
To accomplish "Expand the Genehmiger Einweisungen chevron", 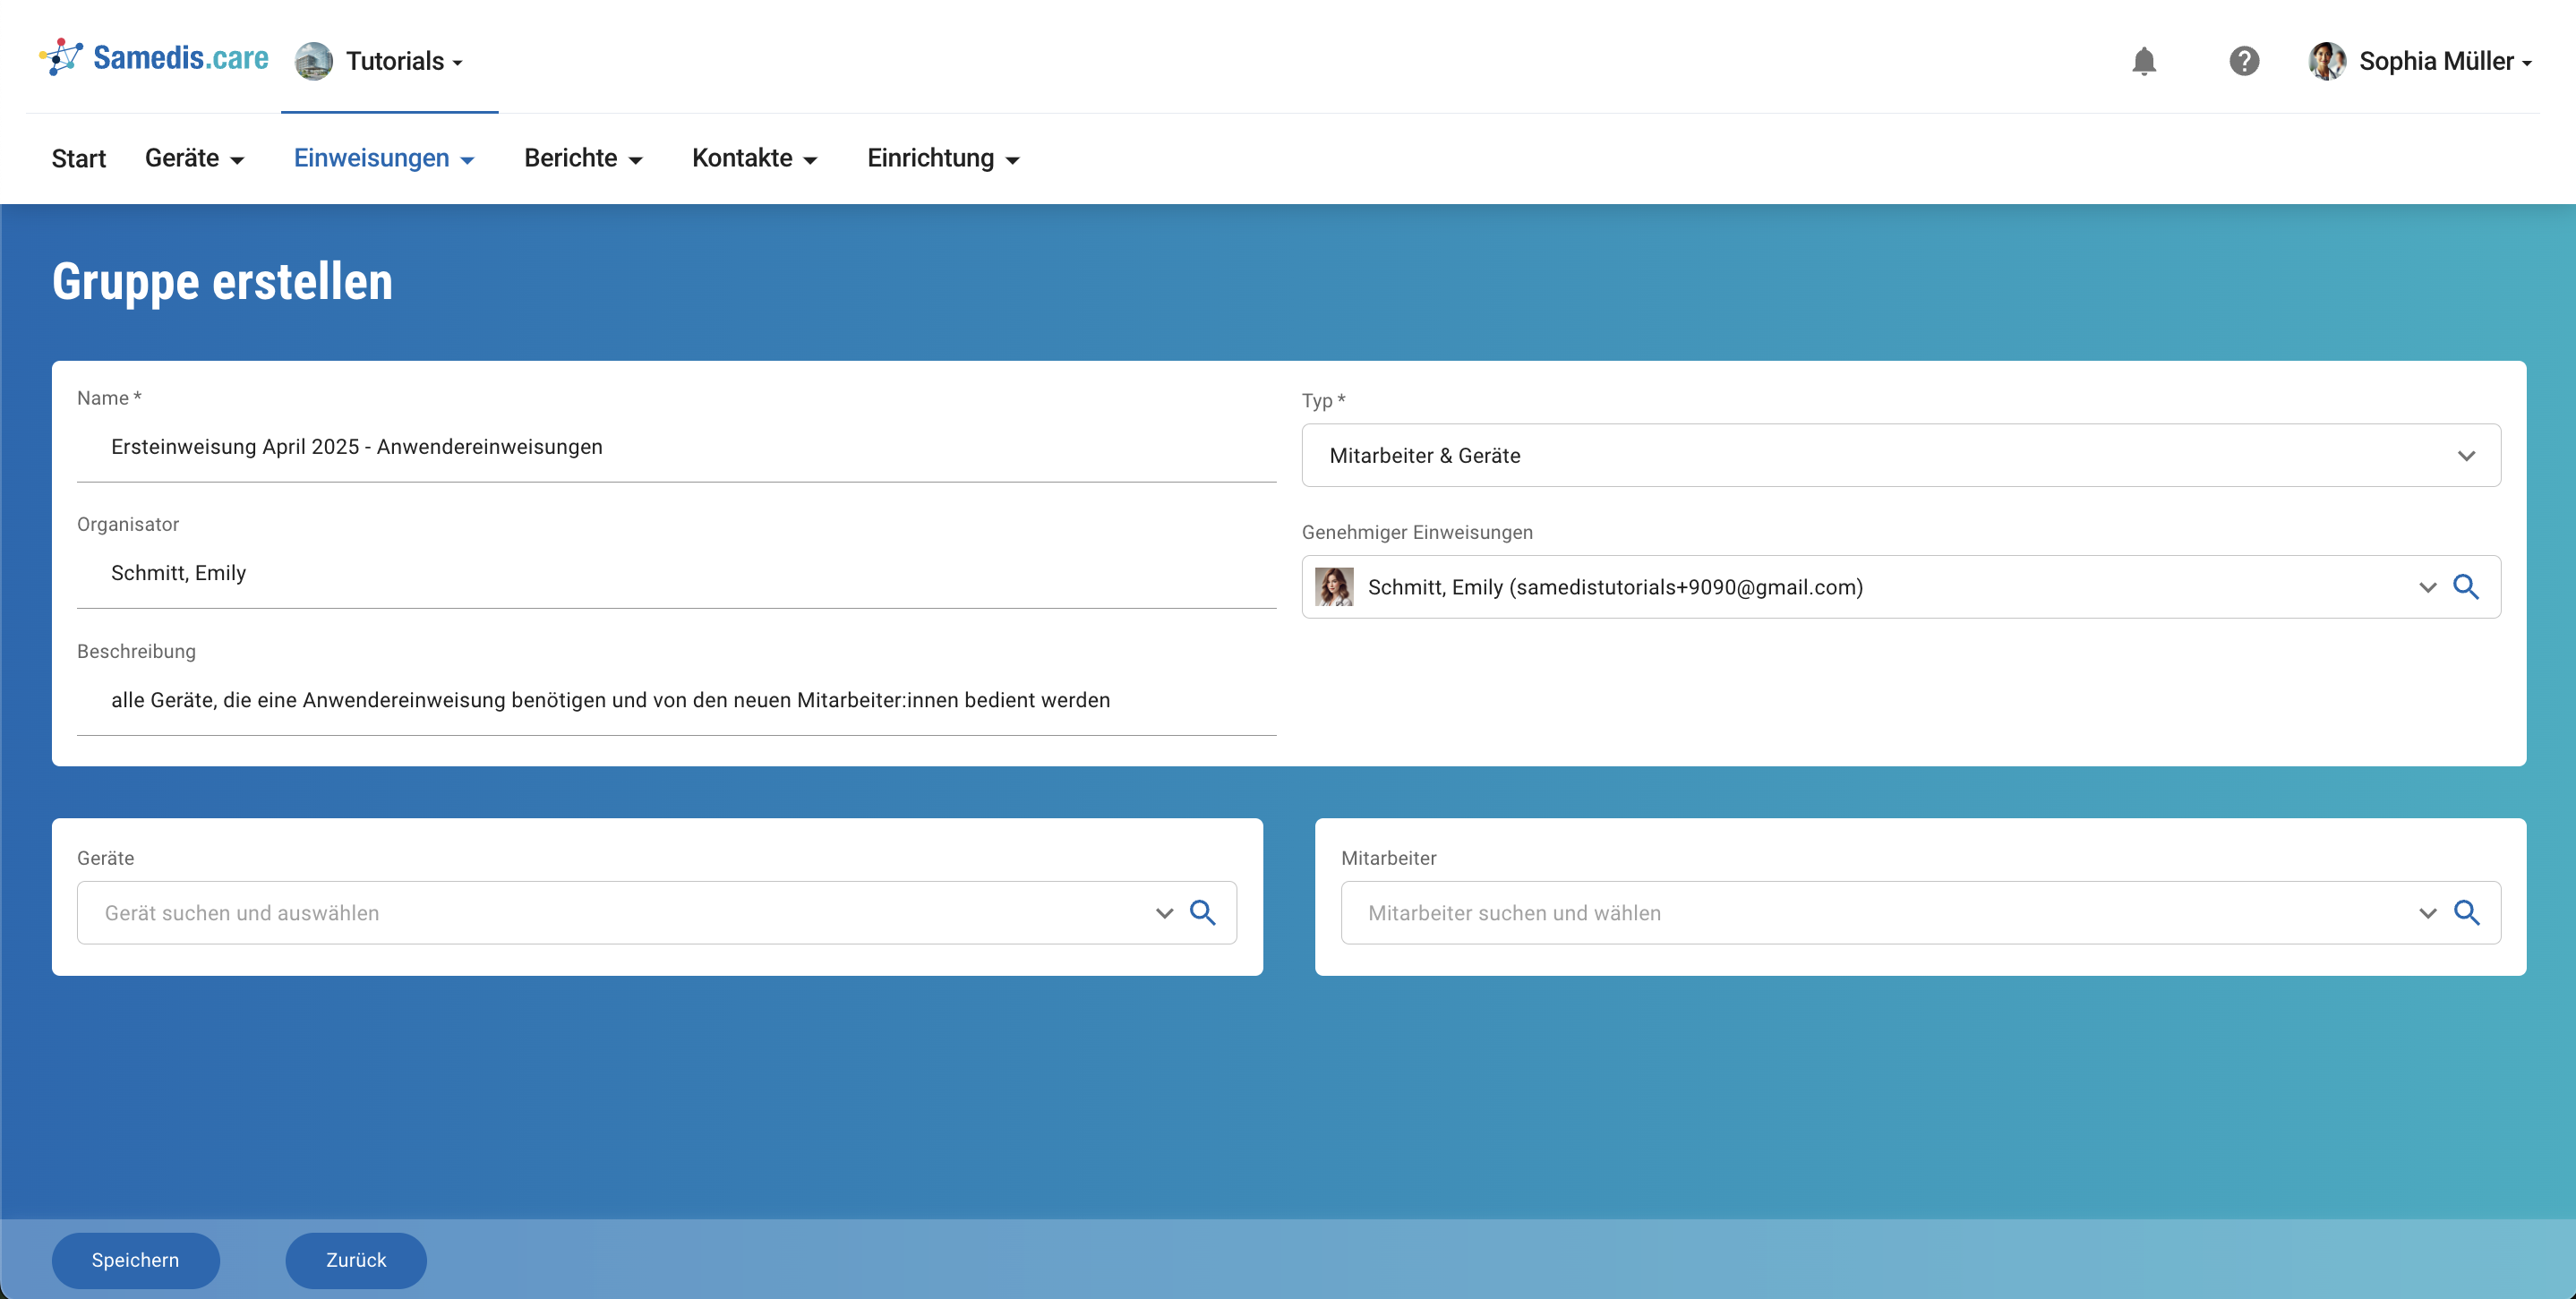I will coord(2427,587).
